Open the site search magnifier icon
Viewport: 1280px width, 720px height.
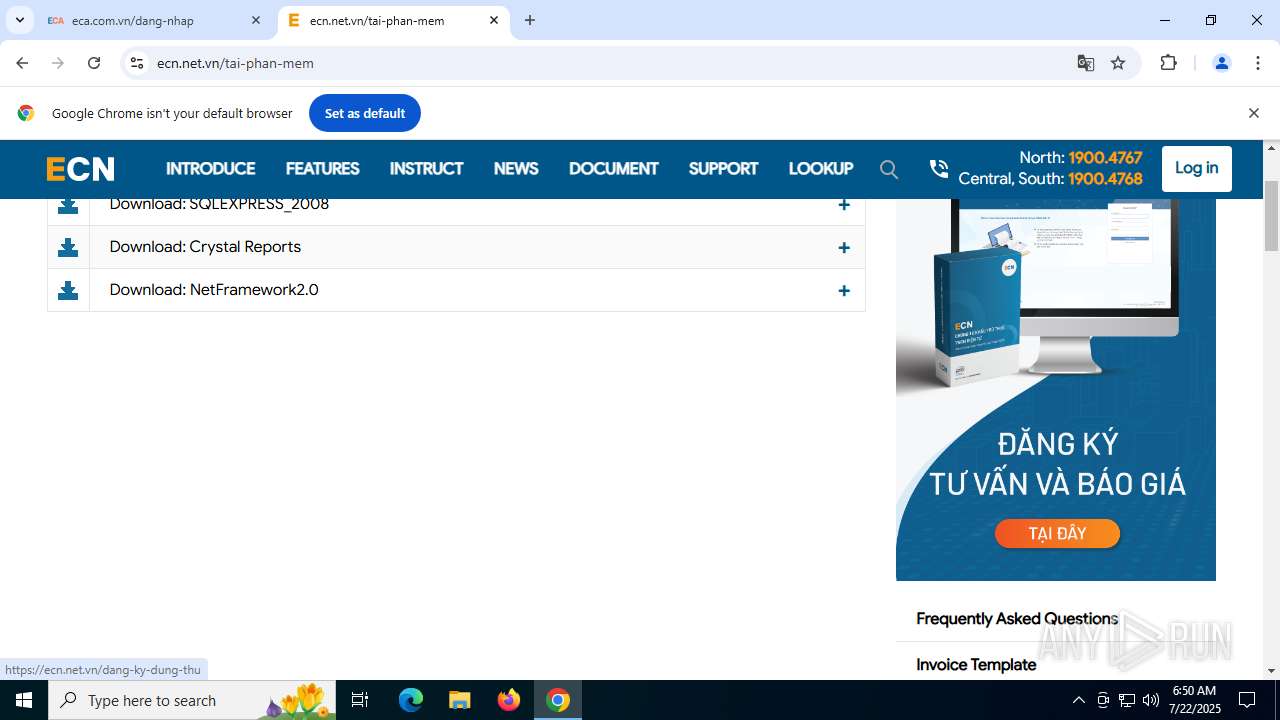(889, 169)
